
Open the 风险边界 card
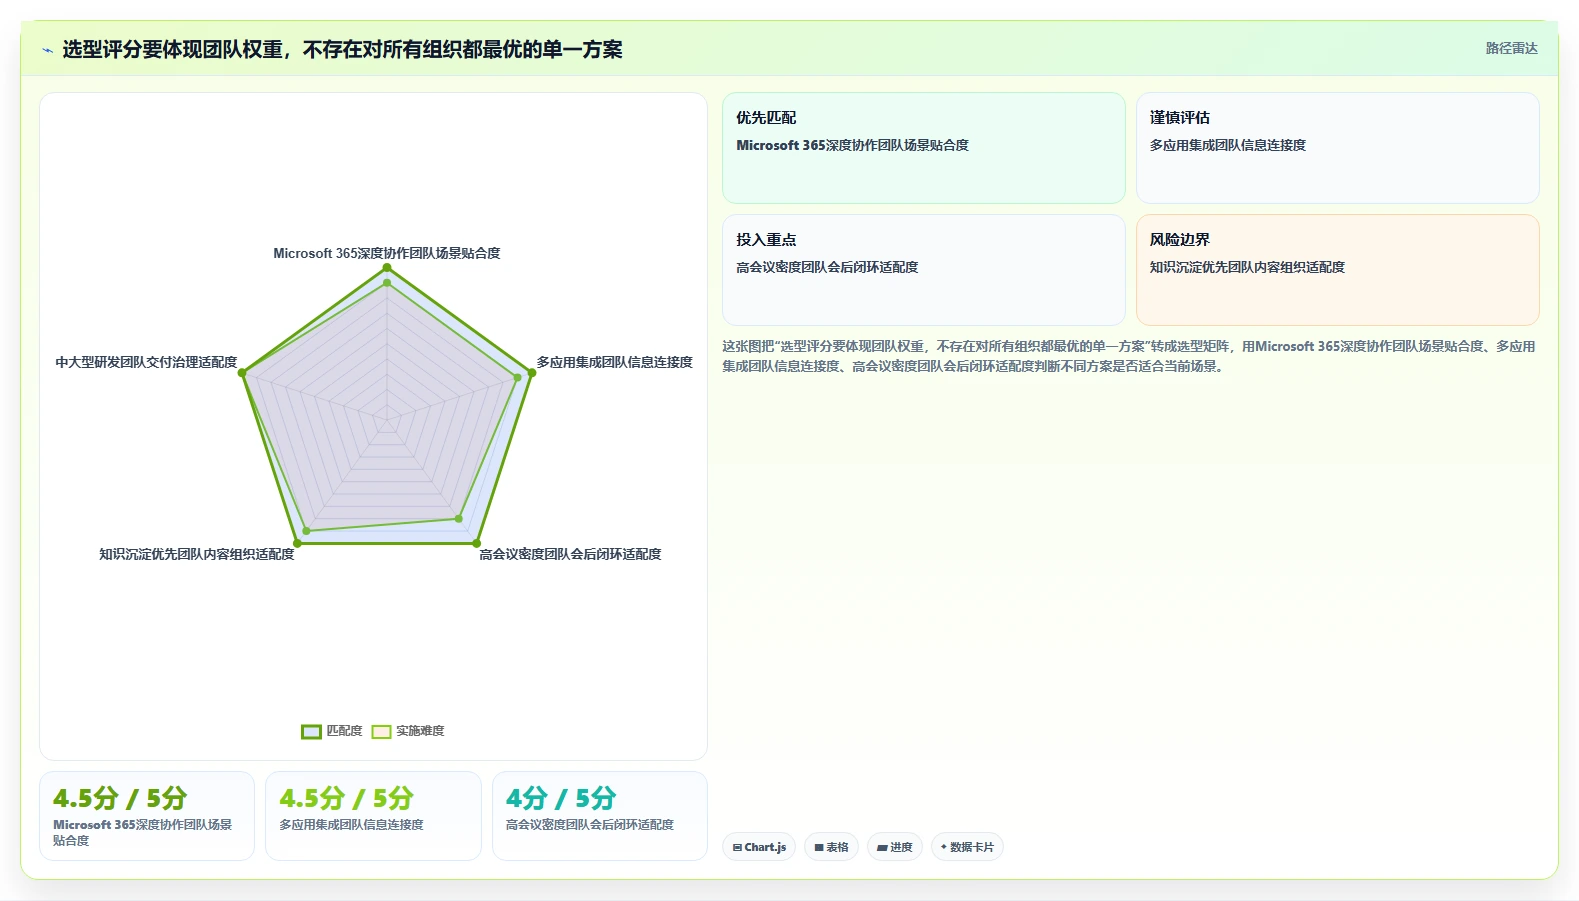(x=1337, y=270)
